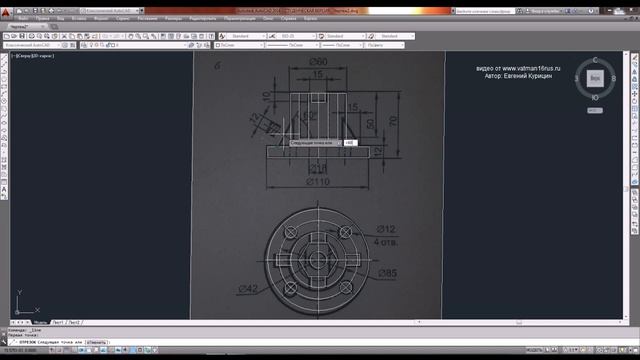Select the Hatch tool in the Draw toolbar
640x360 pixels.
(x=4, y=160)
